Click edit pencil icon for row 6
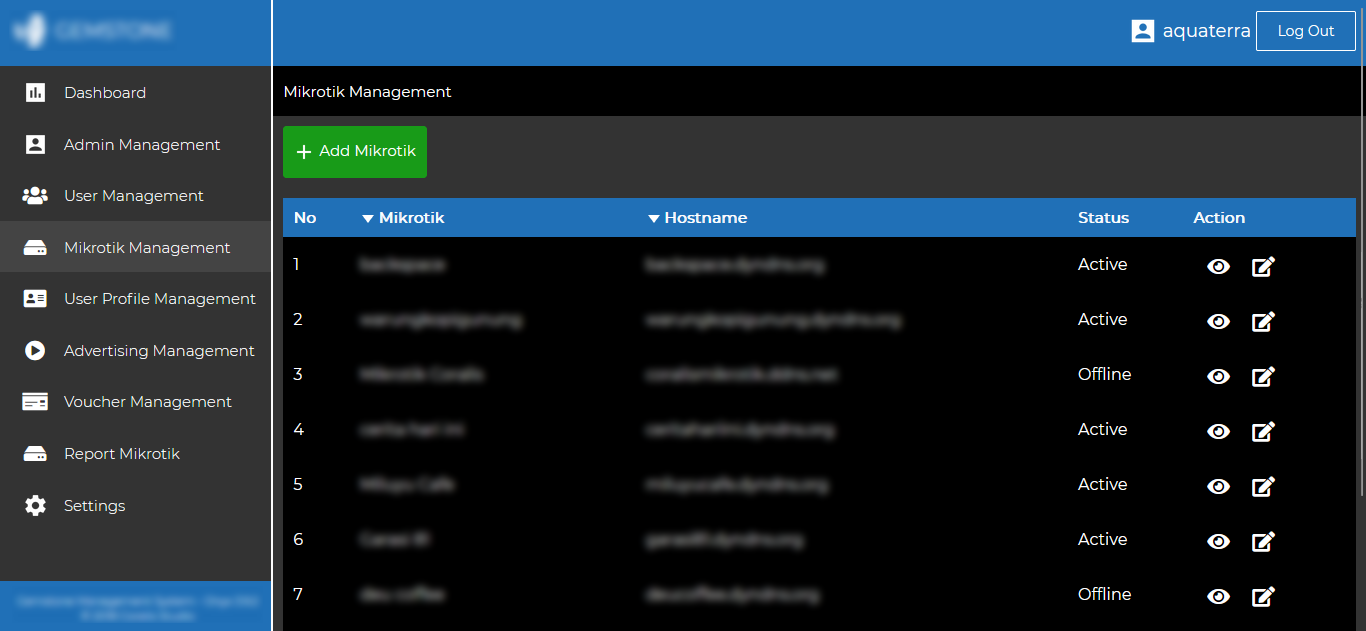This screenshot has width=1366, height=631. 1263,542
